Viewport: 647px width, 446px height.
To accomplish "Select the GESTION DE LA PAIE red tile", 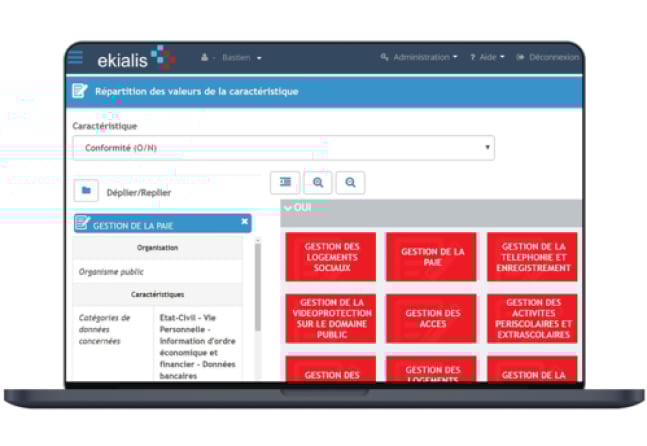I will (x=432, y=257).
